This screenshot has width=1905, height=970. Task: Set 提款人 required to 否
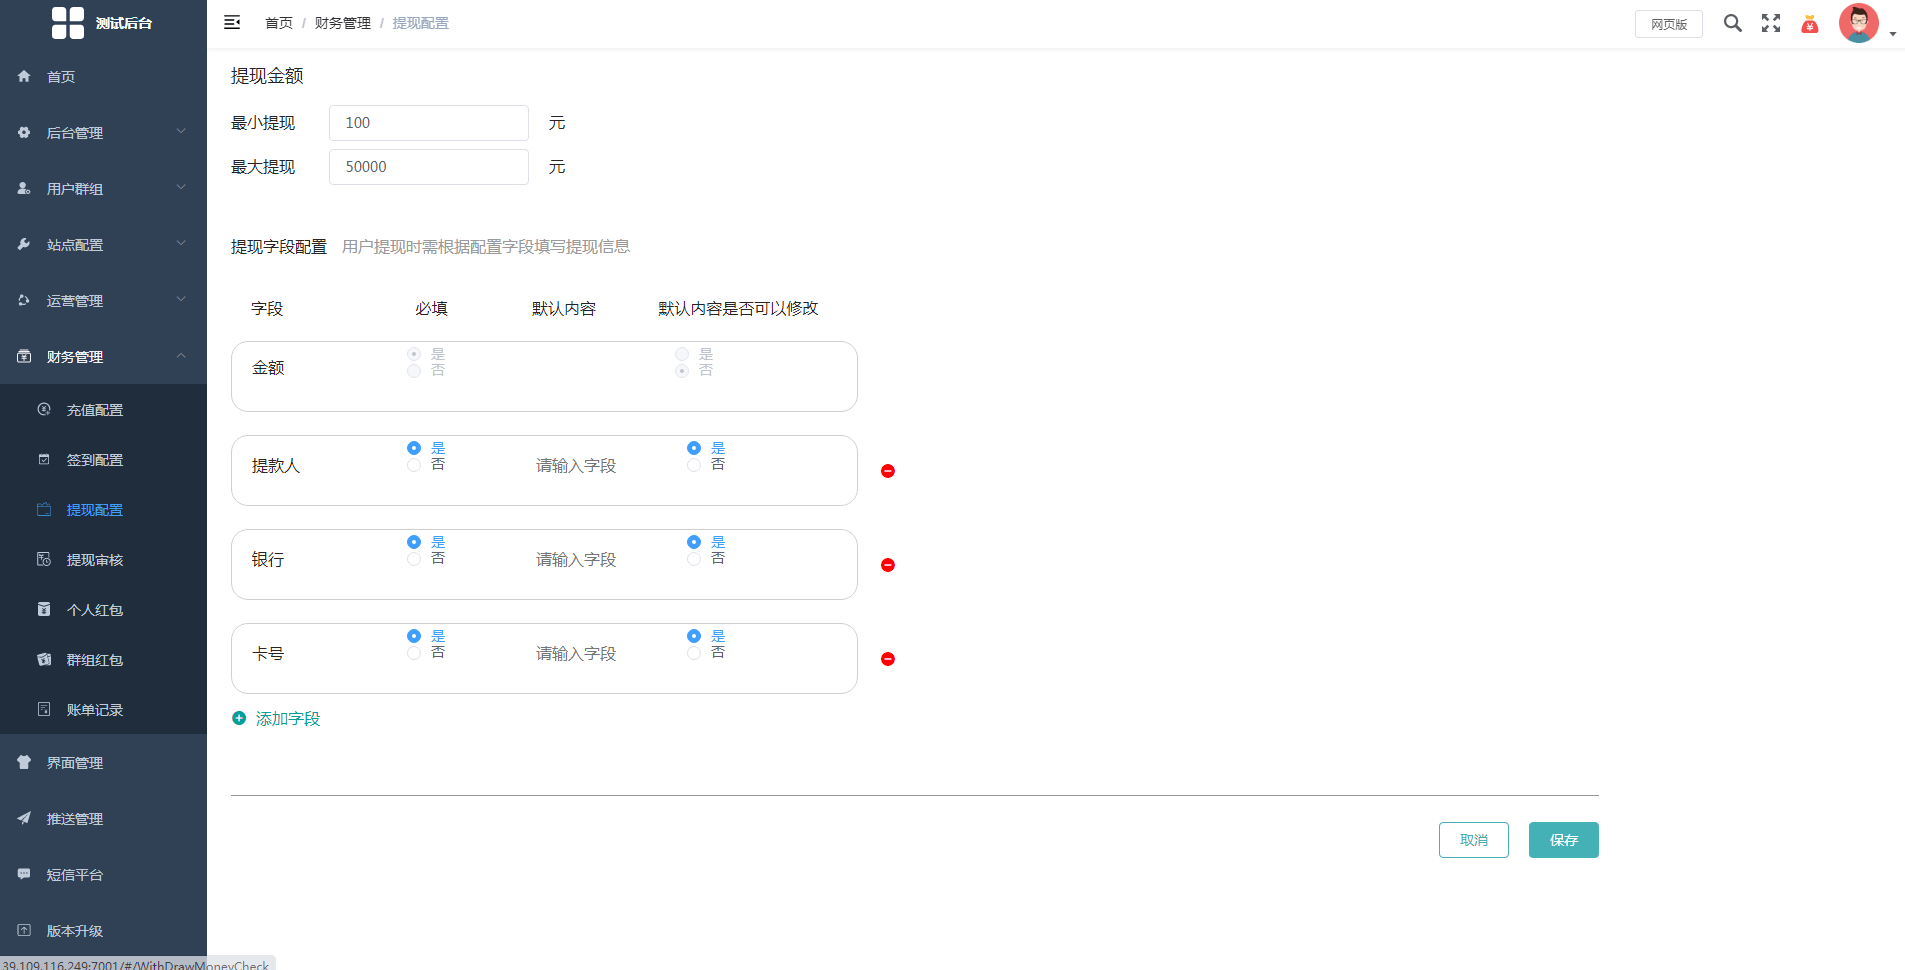[x=414, y=465]
